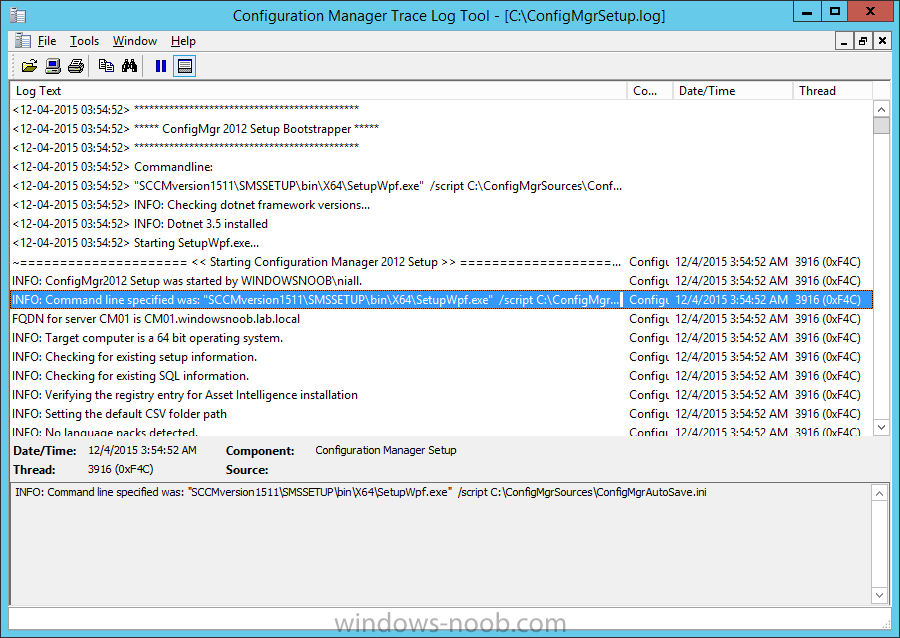Click the Thread cell of the 'FQDN for server' row
Image resolution: width=900 pixels, height=638 pixels.
(828, 318)
